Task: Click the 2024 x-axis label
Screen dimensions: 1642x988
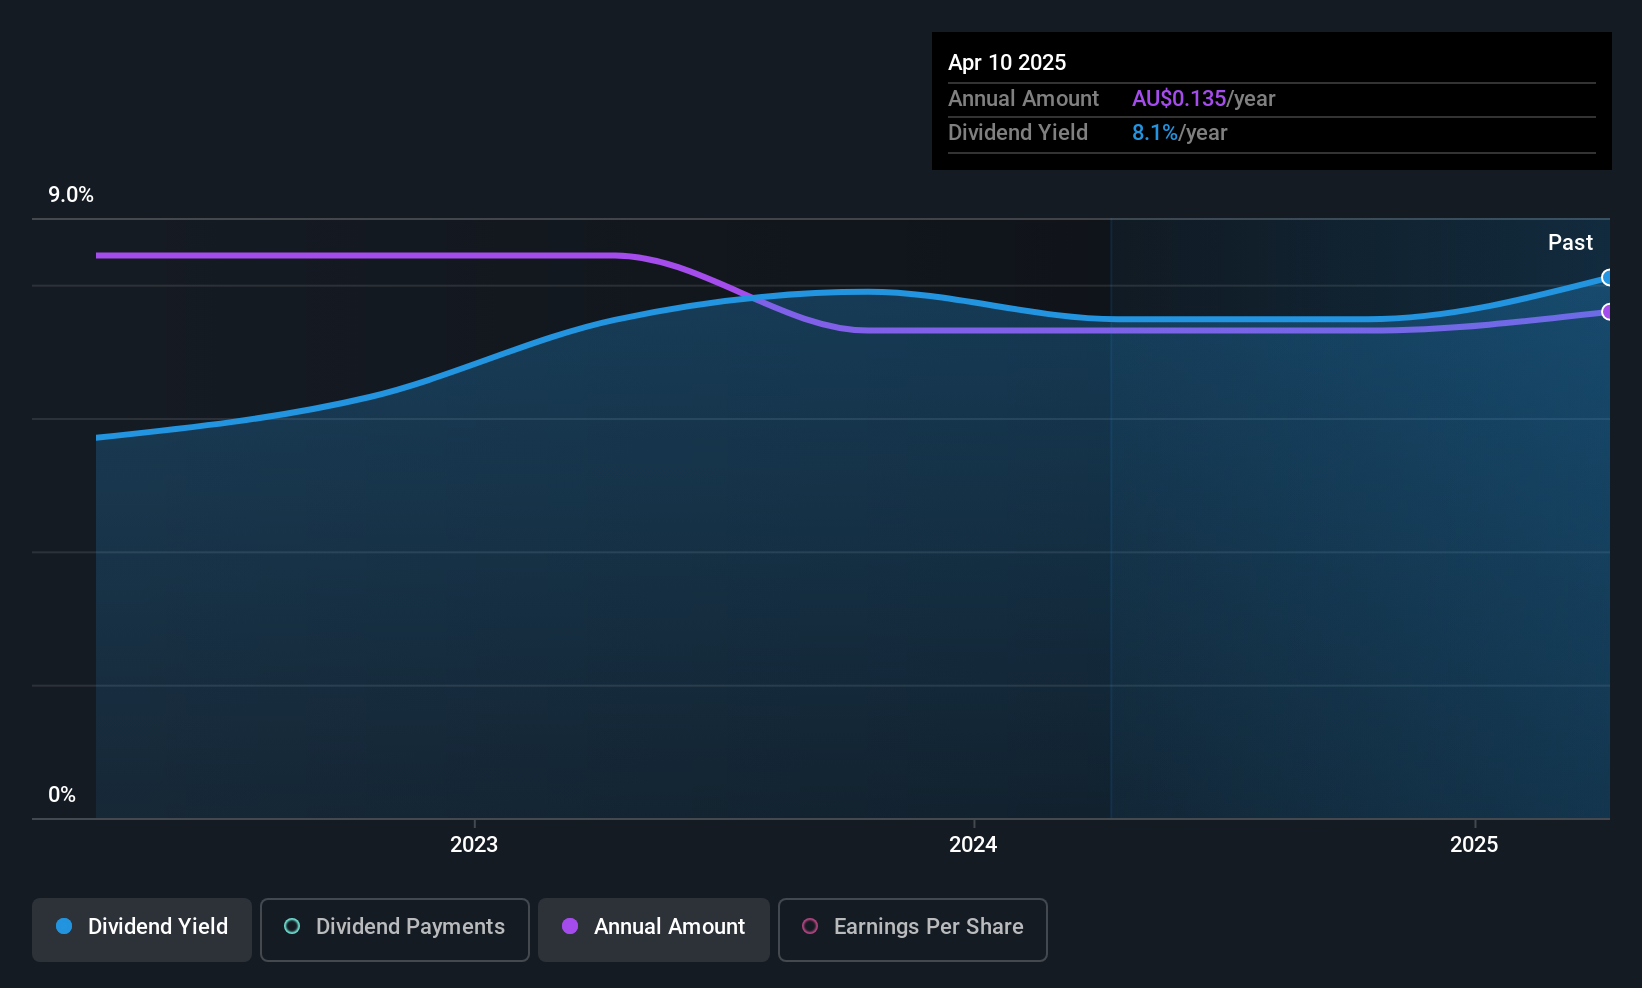Action: pyautogui.click(x=973, y=844)
